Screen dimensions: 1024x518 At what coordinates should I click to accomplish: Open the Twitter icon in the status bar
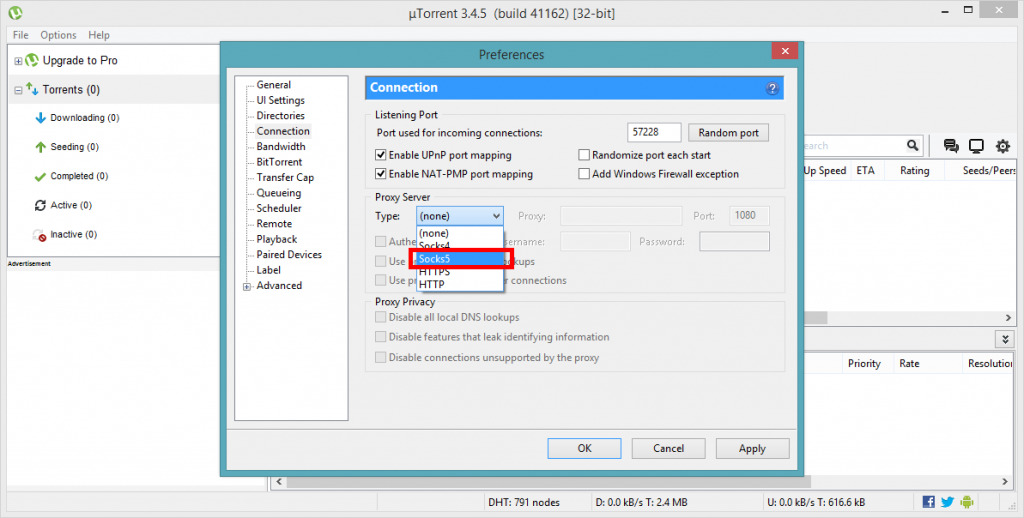coord(948,502)
